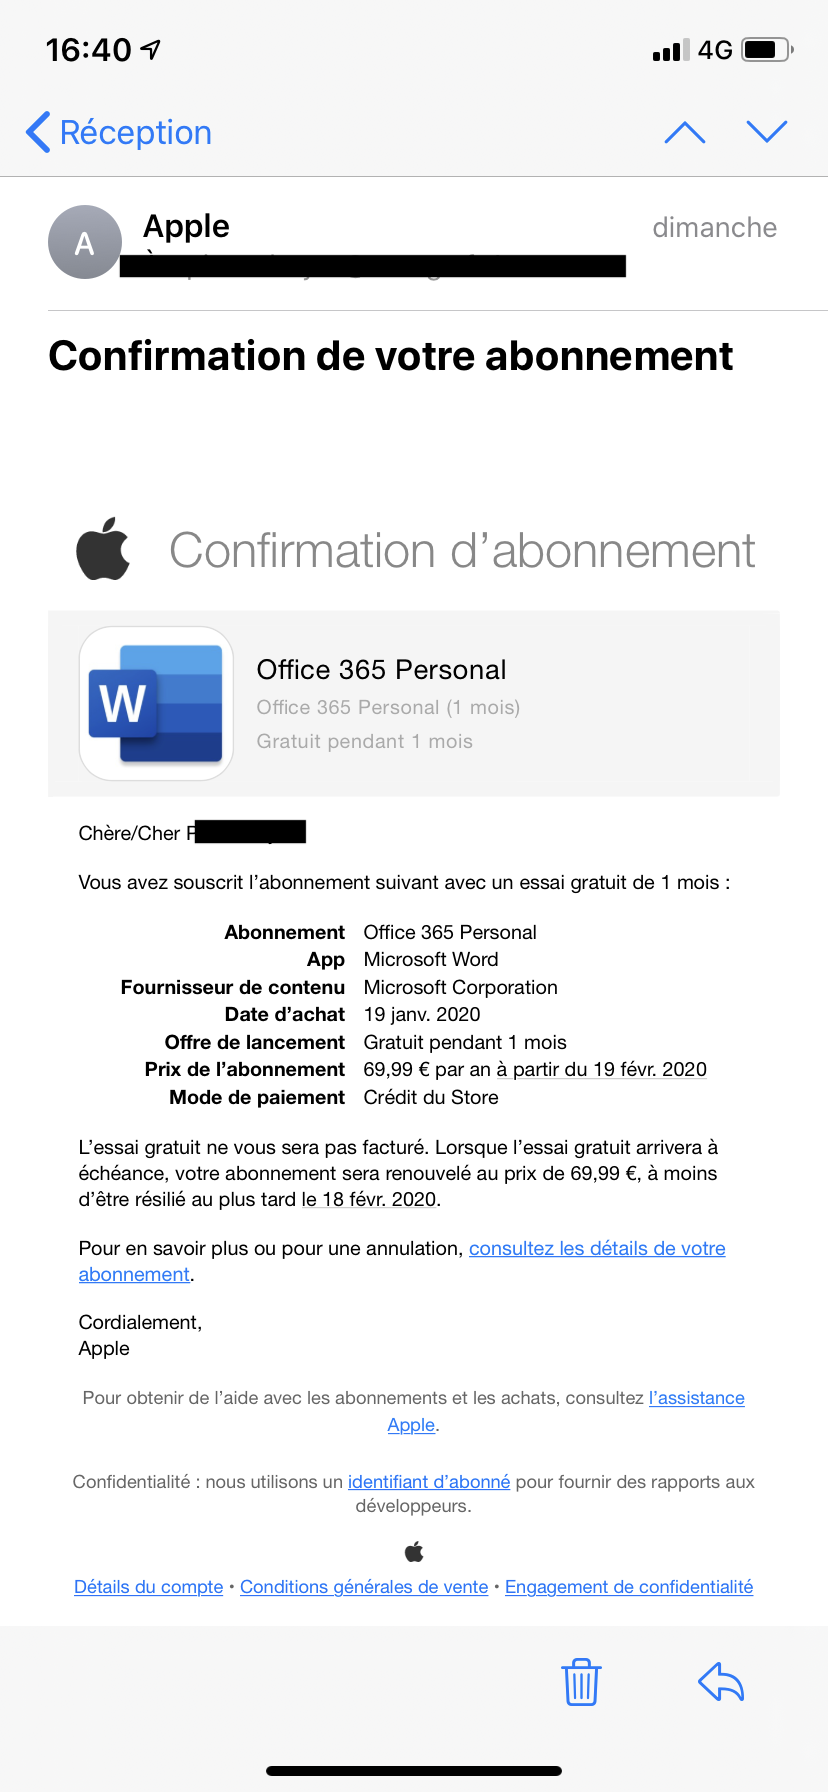Open 'Engagement de confidentialité' link
The width and height of the screenshot is (828, 1792).
point(628,1587)
